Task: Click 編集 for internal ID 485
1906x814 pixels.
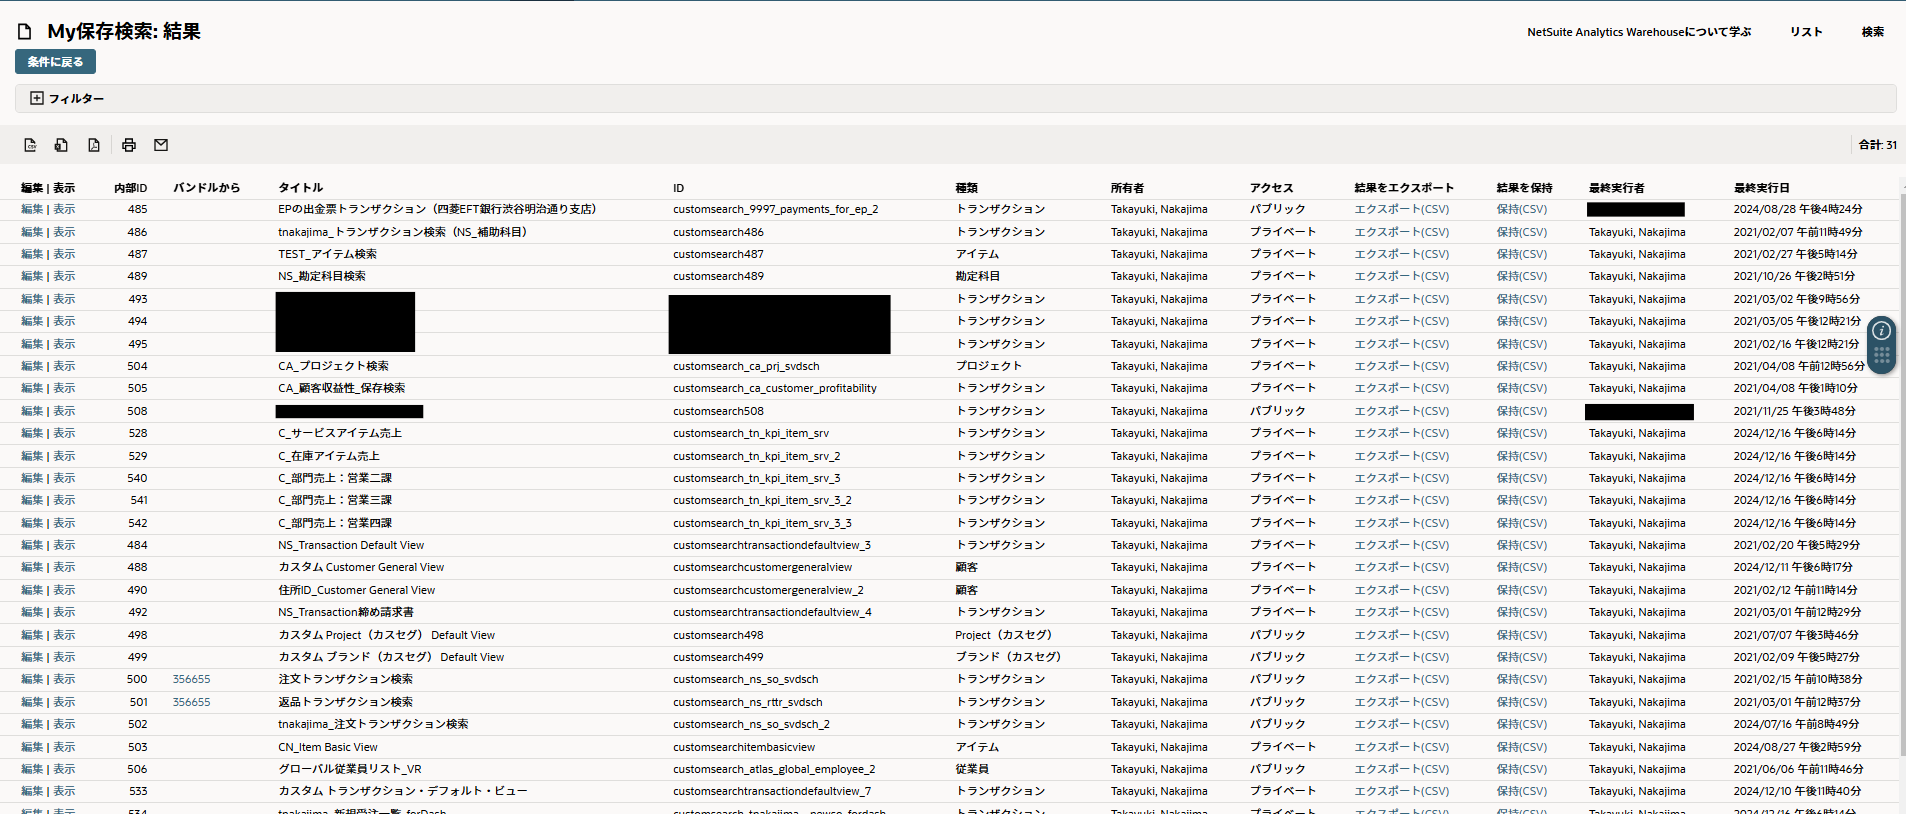Action: point(32,210)
